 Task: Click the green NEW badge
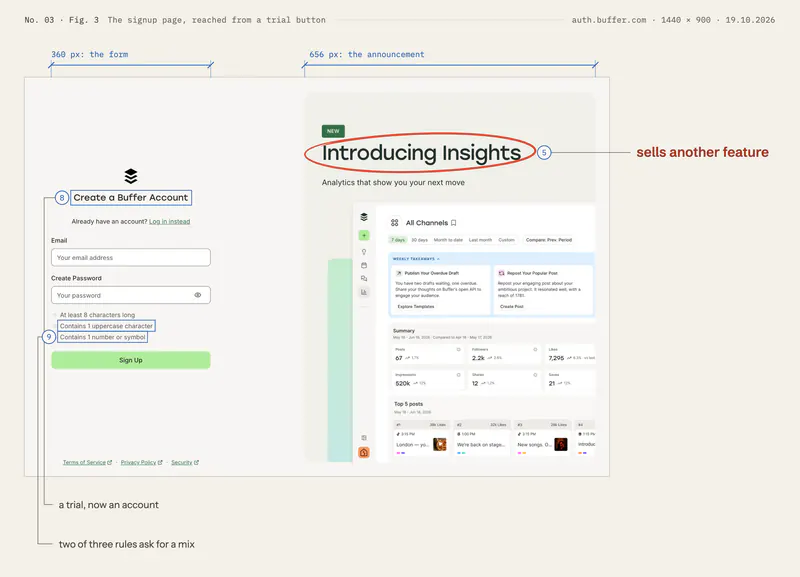coord(333,131)
